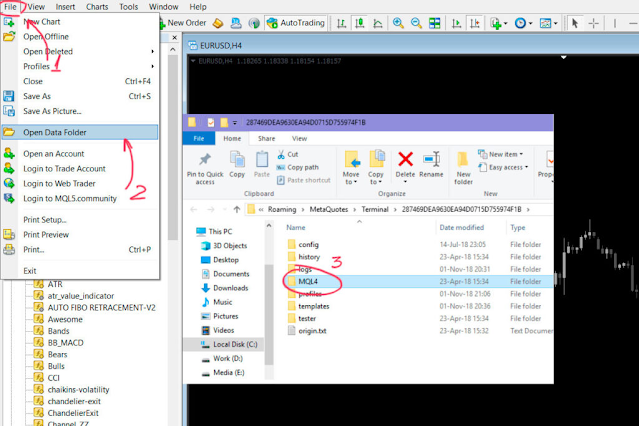Click Pin to Quick access

pos(205,168)
